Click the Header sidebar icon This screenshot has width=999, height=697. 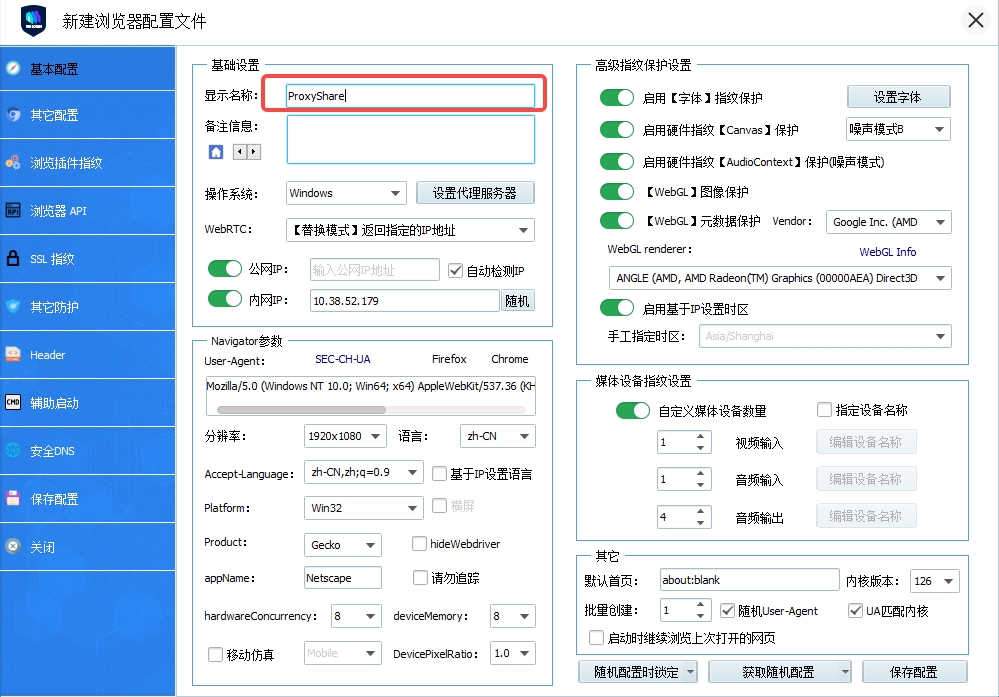(13, 354)
